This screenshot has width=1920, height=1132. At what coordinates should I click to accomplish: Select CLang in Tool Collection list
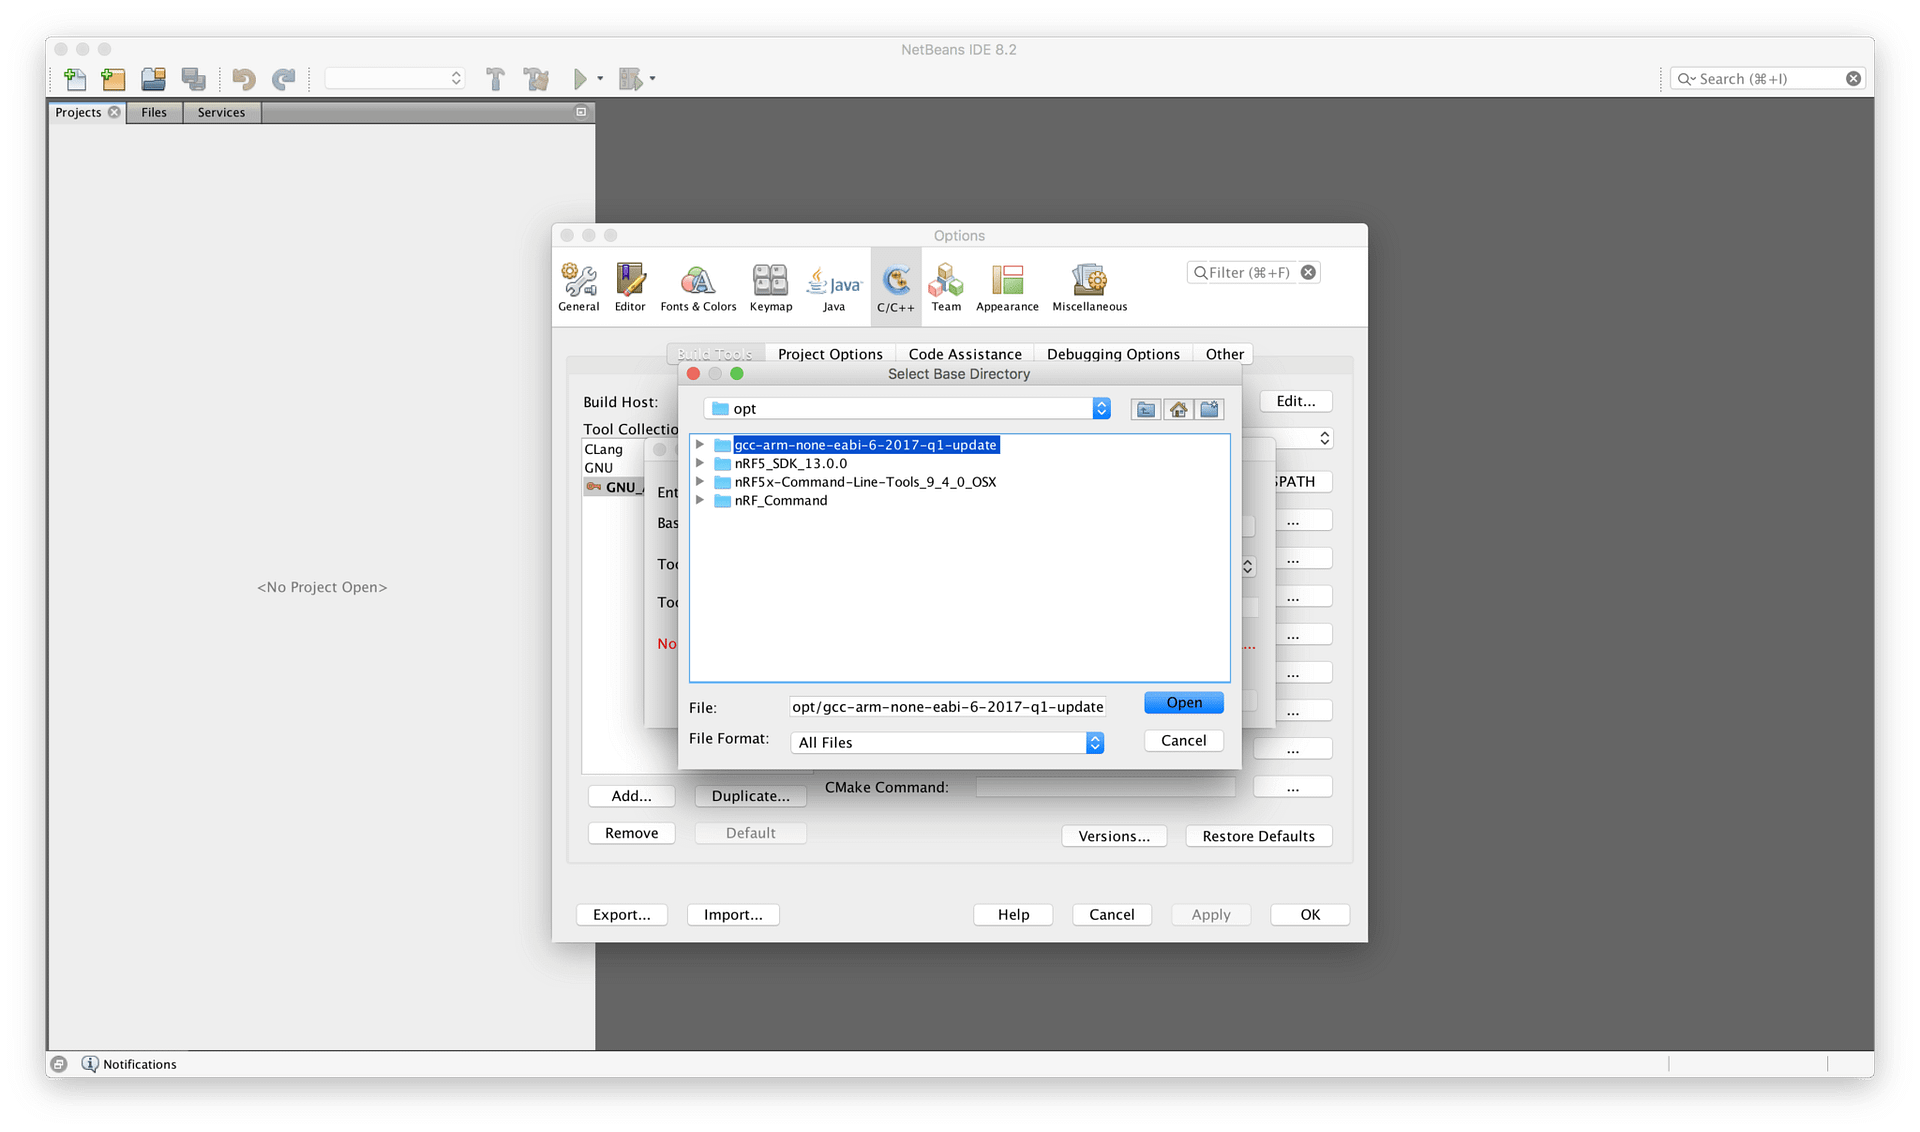pyautogui.click(x=604, y=449)
